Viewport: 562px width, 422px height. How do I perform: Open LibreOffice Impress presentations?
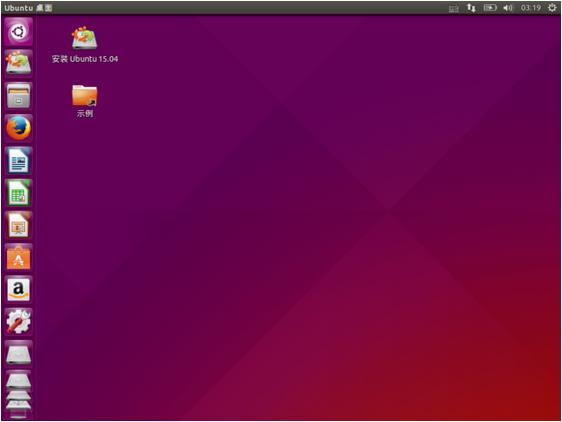(18, 225)
